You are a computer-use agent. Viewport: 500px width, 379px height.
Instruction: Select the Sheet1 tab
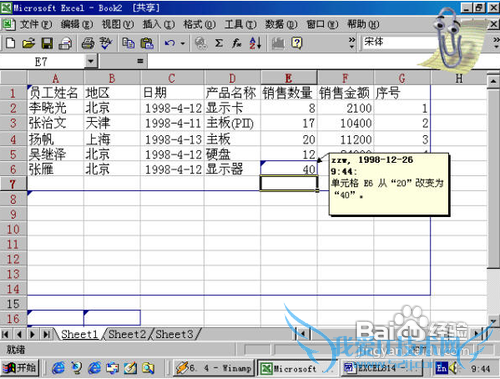click(x=80, y=334)
